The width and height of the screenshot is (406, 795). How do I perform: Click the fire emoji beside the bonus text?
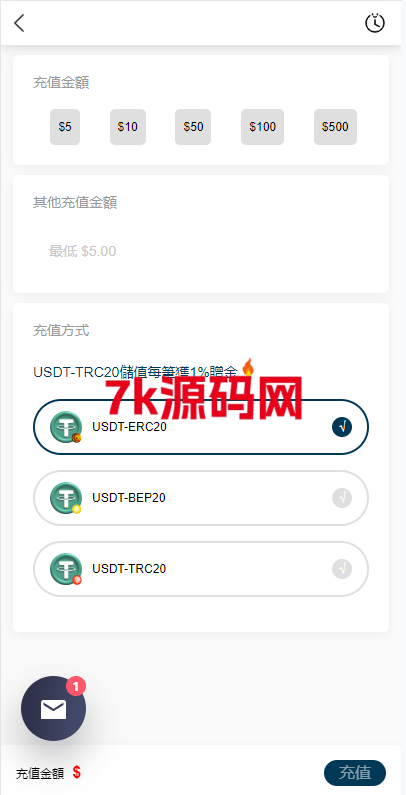(248, 368)
